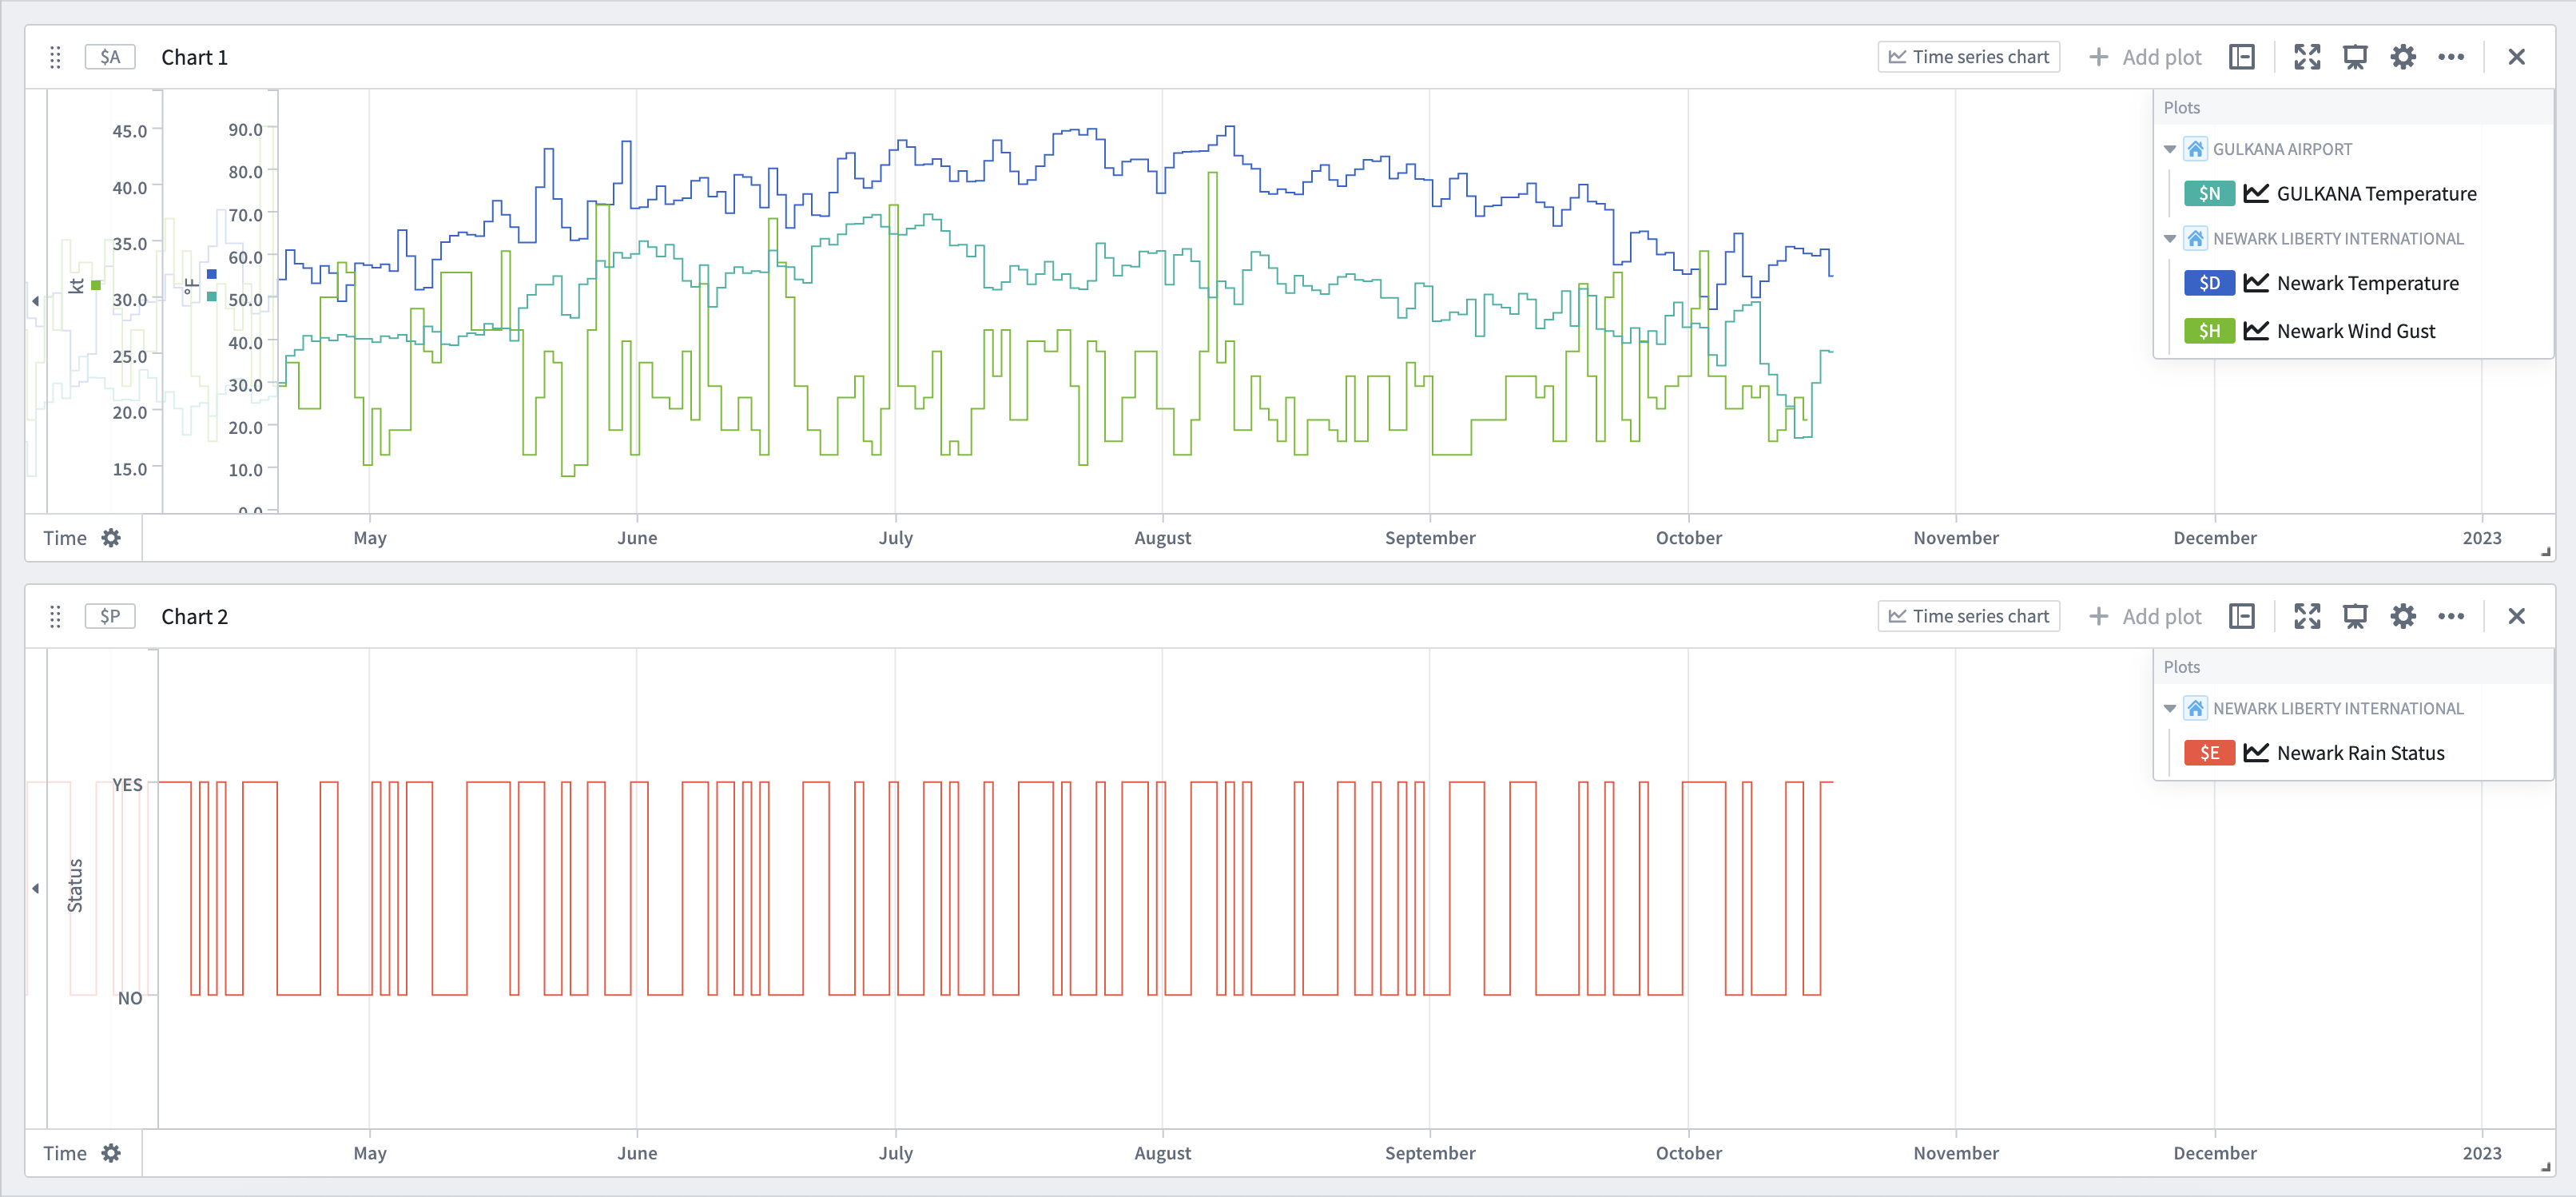Click the line chart icon beside Newark Wind Gust
Image resolution: width=2576 pixels, height=1197 pixels.
[2256, 331]
